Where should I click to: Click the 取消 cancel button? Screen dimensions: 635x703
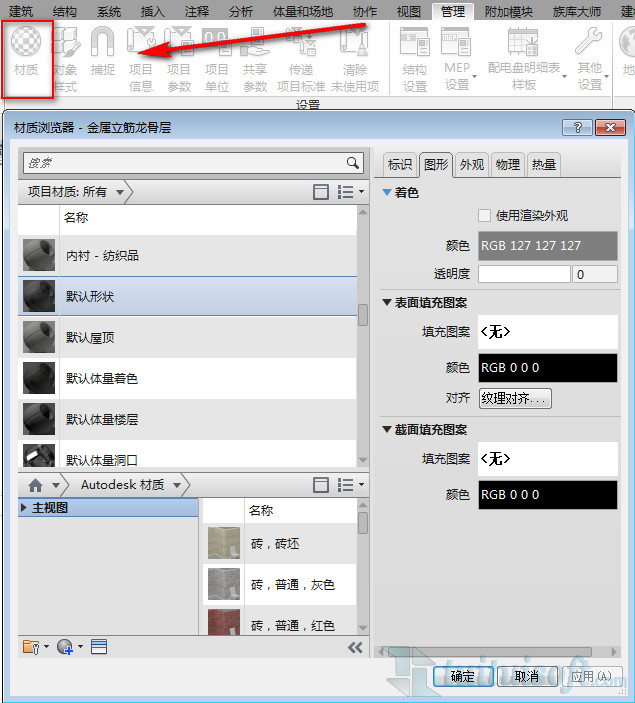point(526,676)
